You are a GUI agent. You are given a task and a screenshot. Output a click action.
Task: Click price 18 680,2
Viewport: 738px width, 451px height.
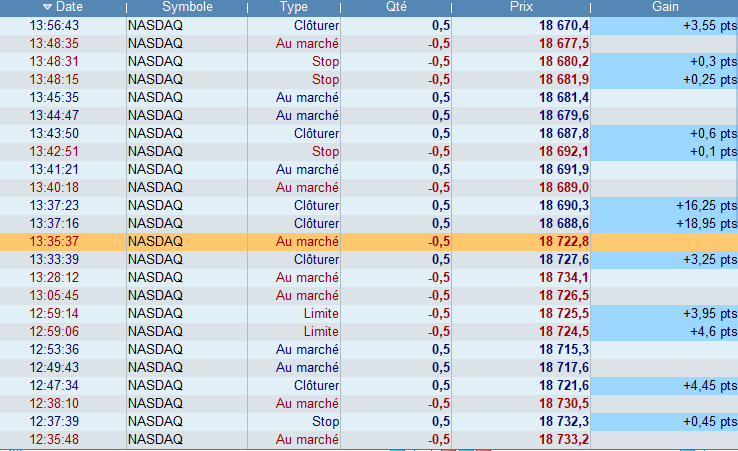tap(564, 61)
